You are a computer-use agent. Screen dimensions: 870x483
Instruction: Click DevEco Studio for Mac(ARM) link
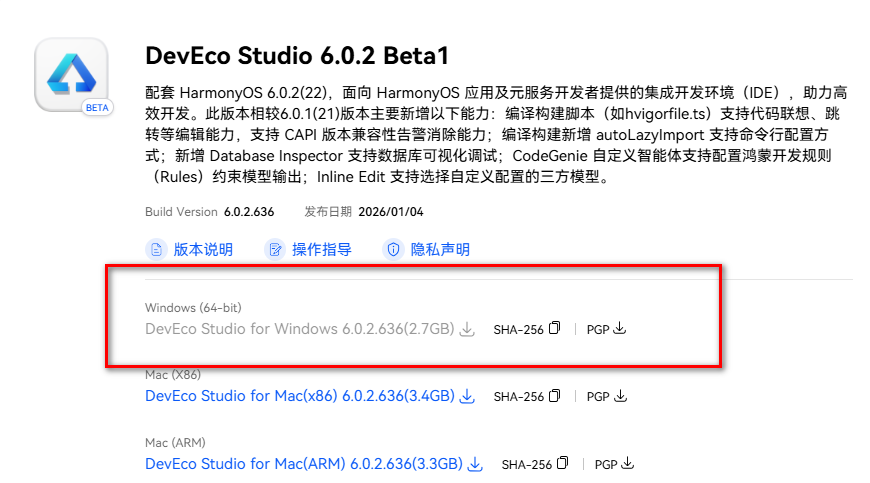303,464
